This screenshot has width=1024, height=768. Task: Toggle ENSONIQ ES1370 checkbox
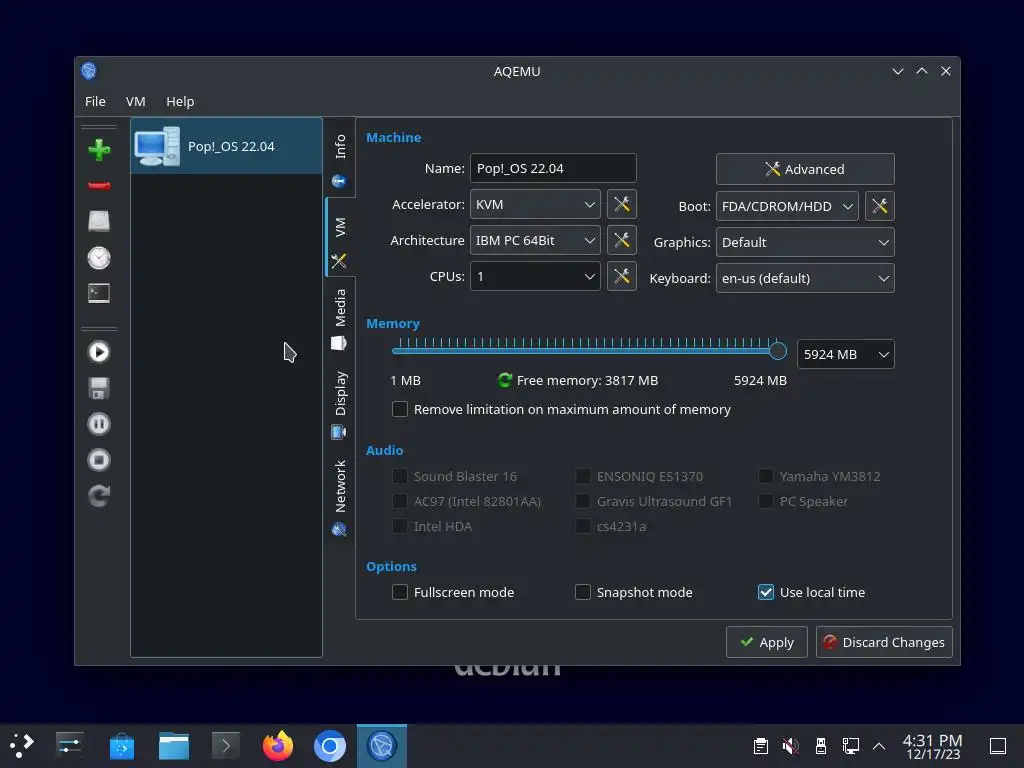pos(583,476)
